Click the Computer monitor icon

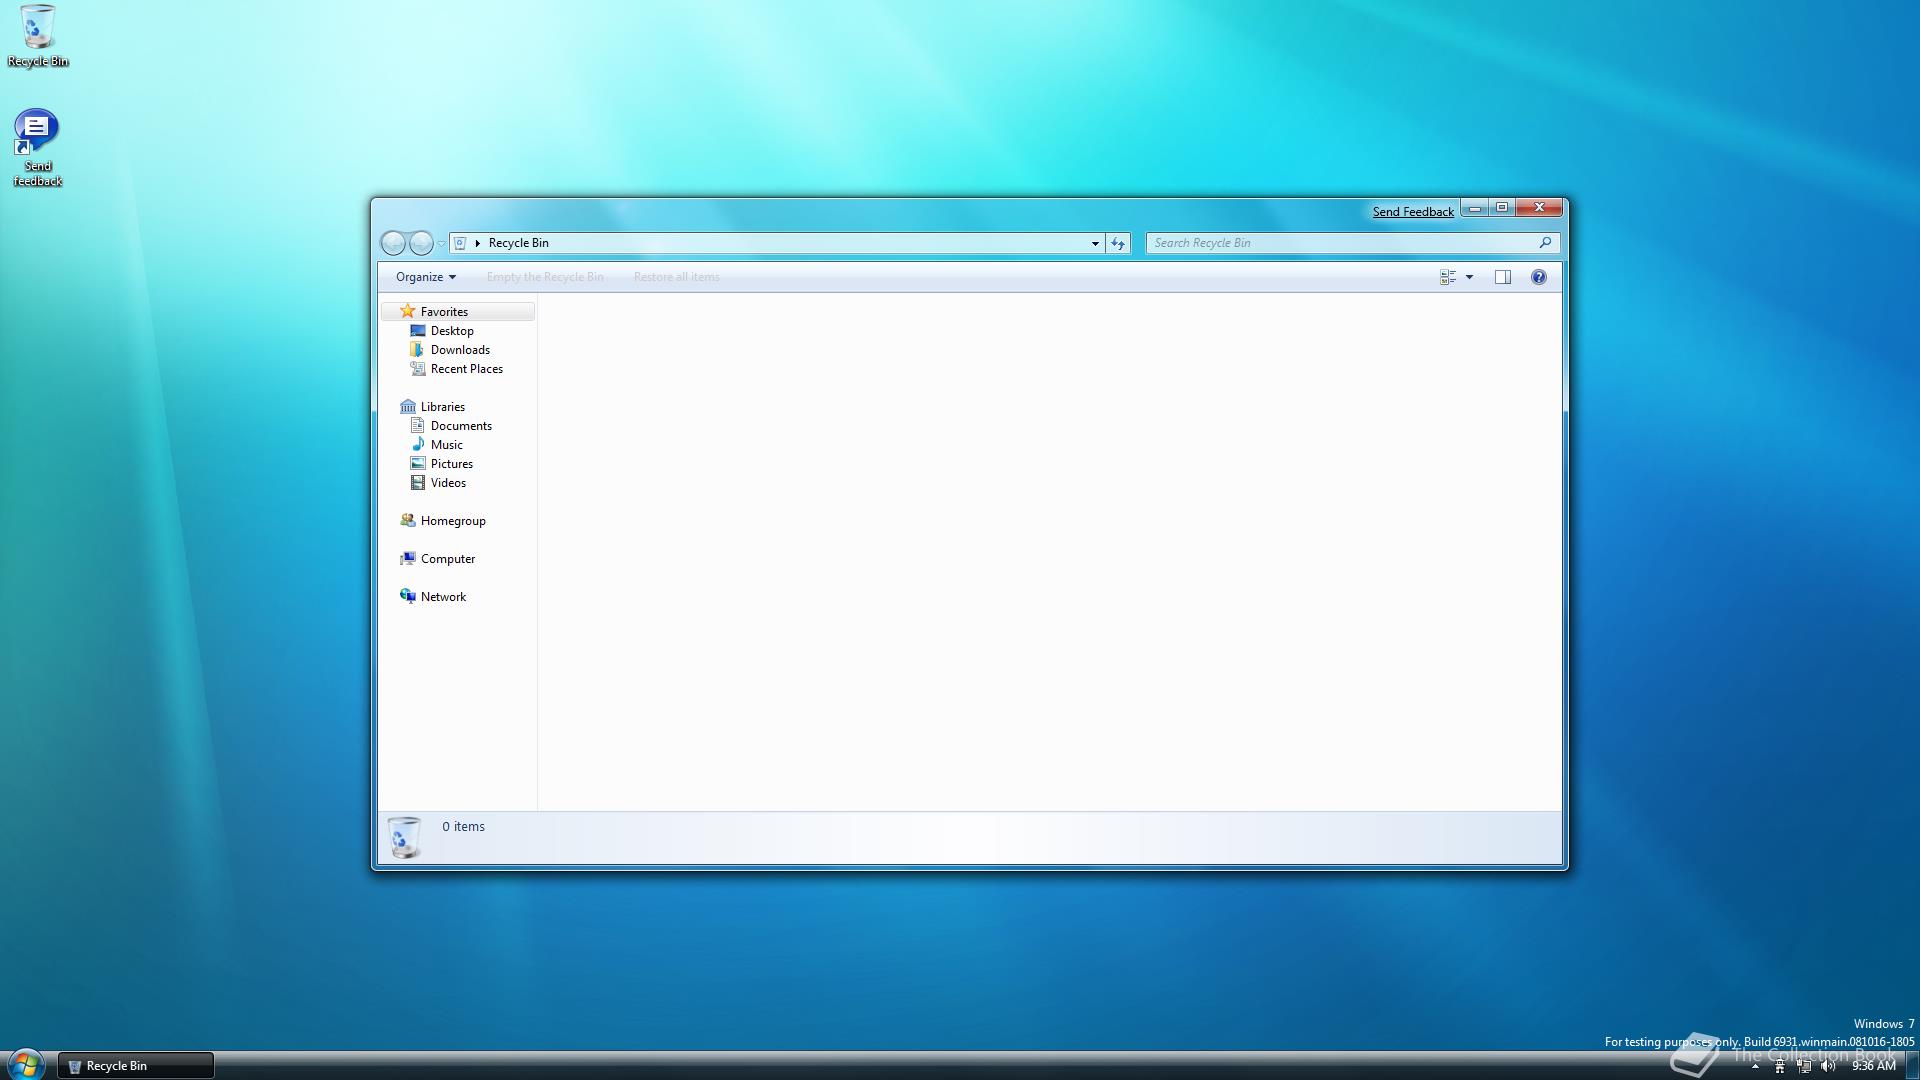407,558
